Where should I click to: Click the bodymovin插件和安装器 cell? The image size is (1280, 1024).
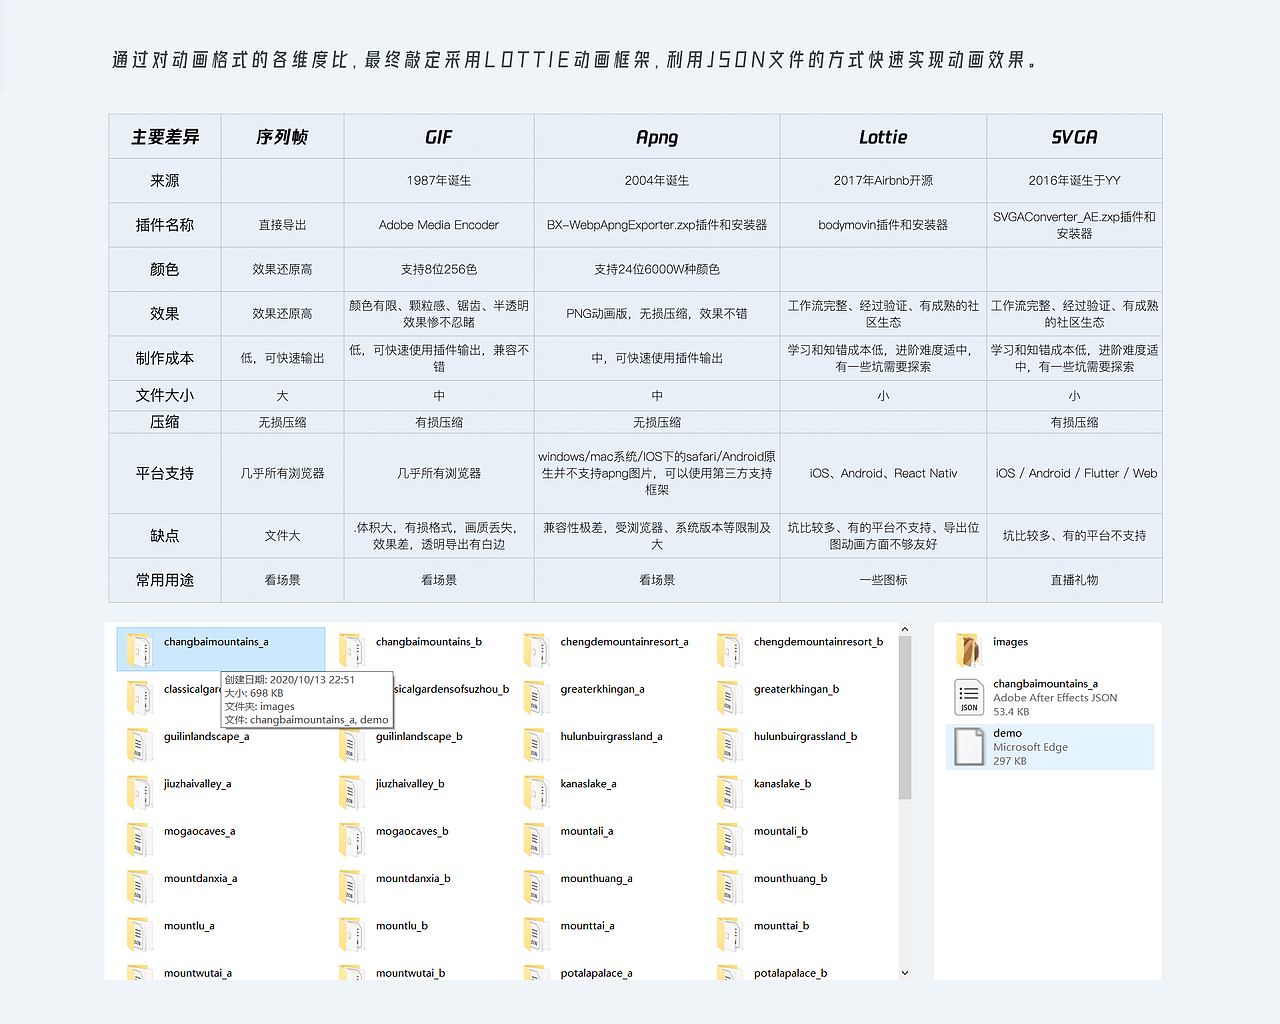[883, 225]
